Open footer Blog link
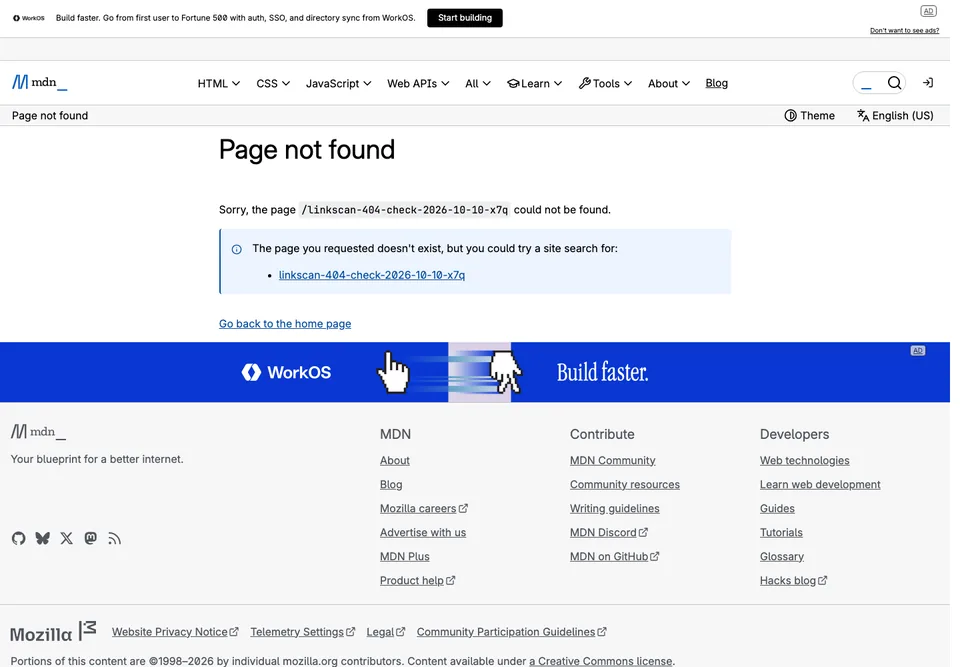The height and width of the screenshot is (667, 960). (391, 484)
